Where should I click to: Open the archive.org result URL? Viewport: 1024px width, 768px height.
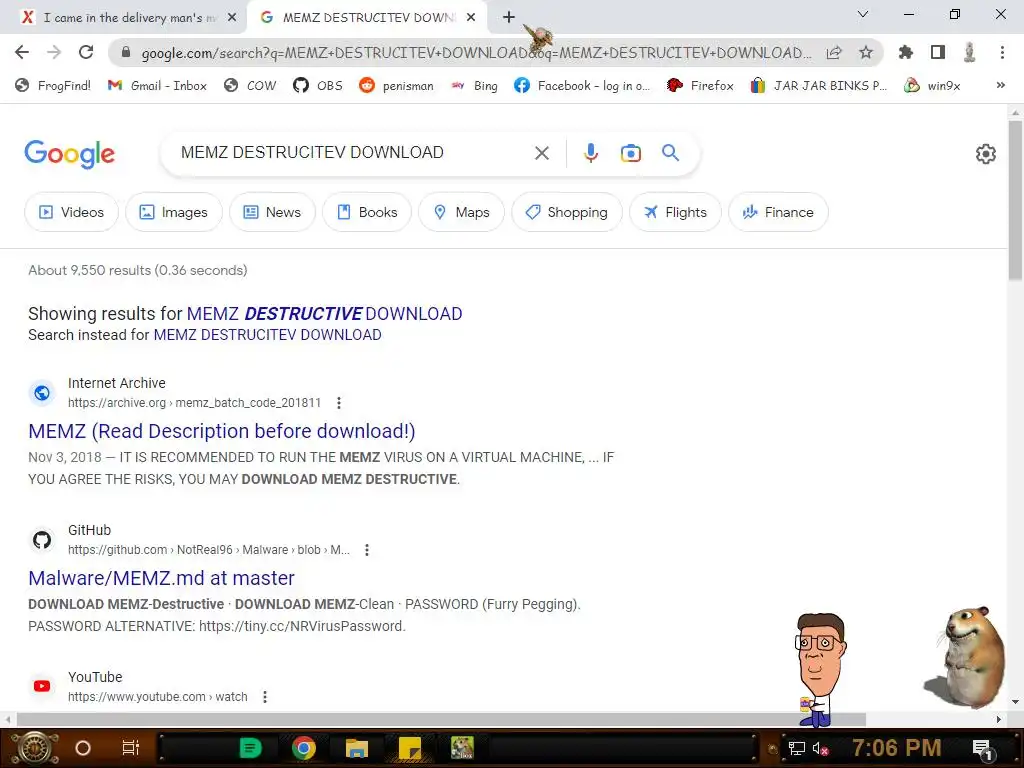point(195,403)
